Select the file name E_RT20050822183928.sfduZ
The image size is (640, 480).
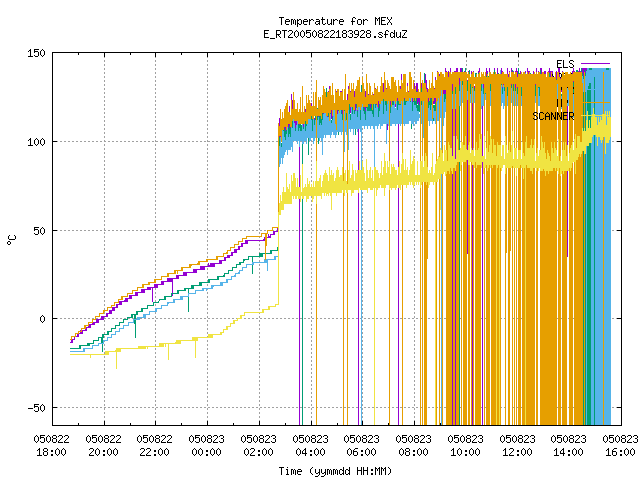tap(335, 34)
